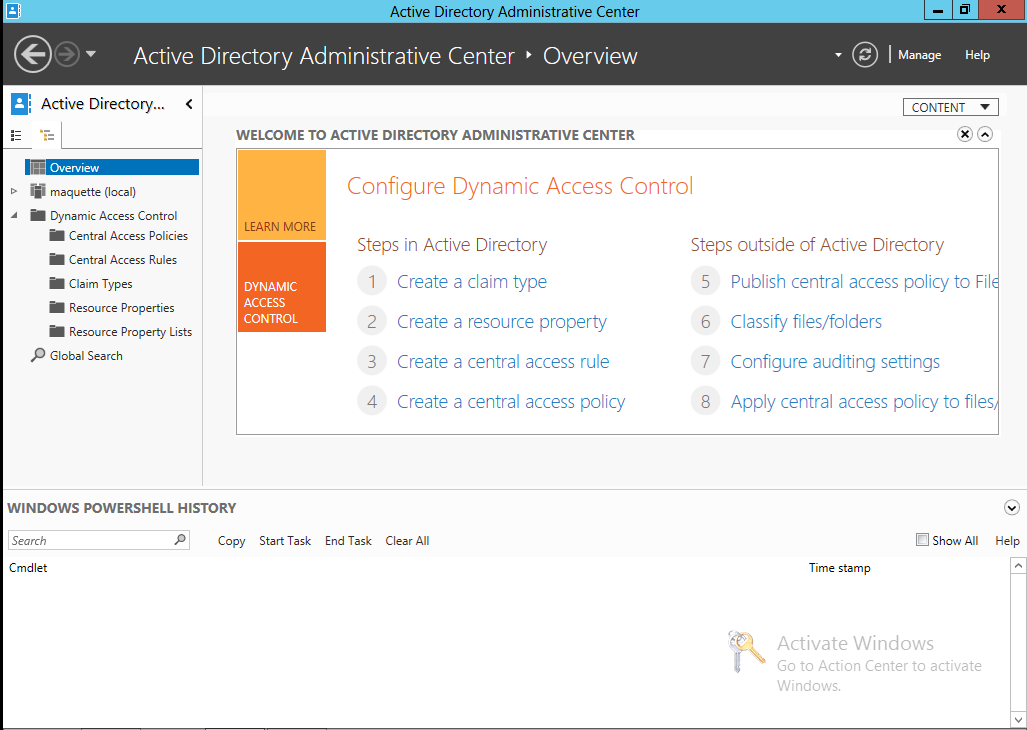Collapse the navigation pane chevron
The width and height of the screenshot is (1027, 730).
point(189,103)
